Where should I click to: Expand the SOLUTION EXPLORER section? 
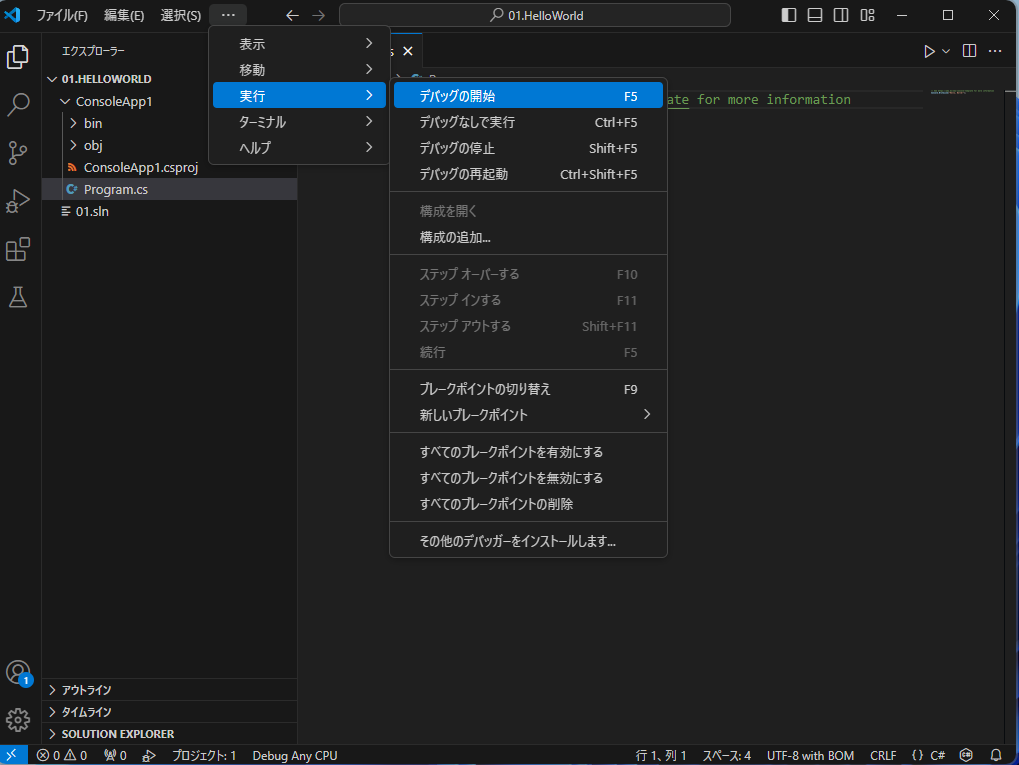tap(170, 734)
